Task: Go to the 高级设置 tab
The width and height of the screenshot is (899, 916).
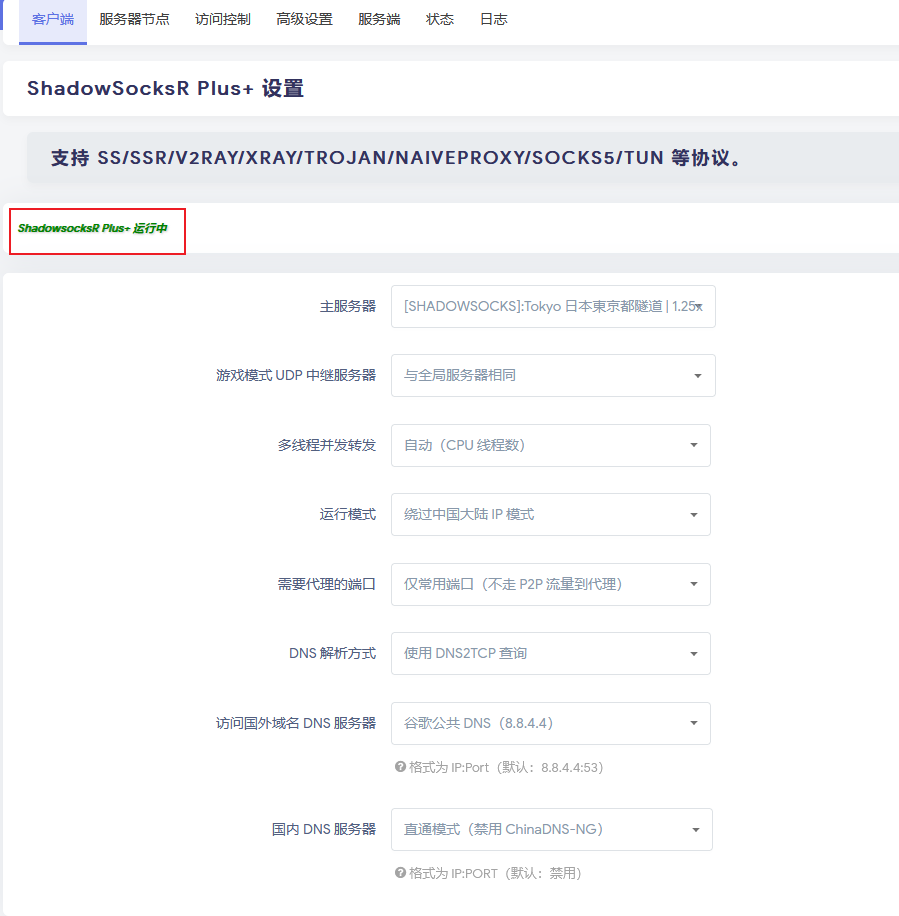Action: point(304,19)
